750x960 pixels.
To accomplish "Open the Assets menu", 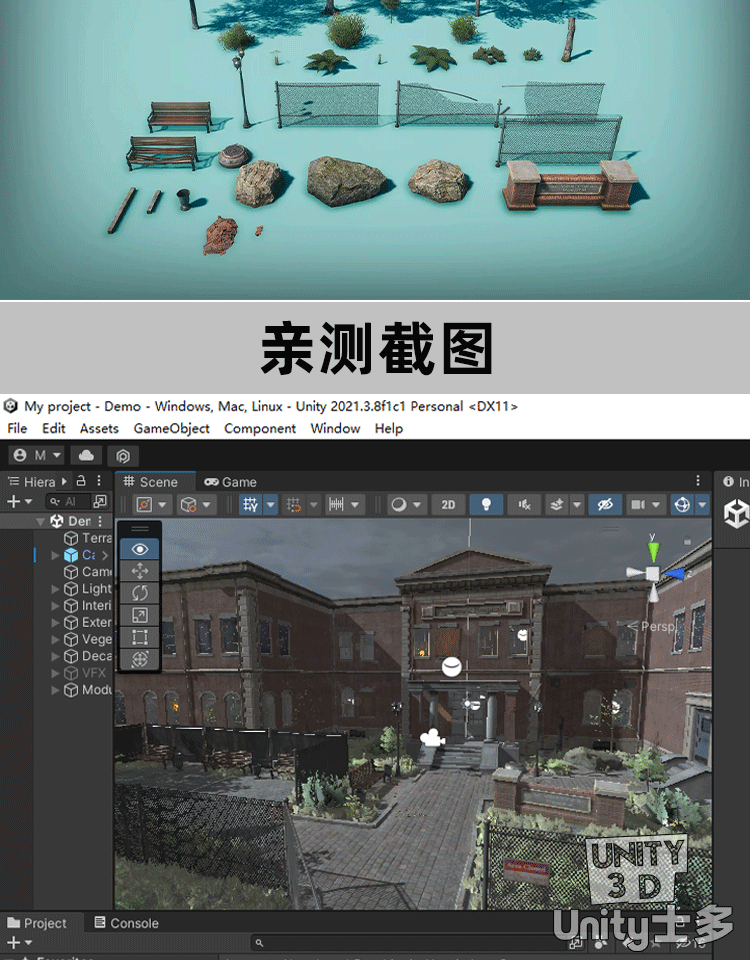I will [x=99, y=429].
